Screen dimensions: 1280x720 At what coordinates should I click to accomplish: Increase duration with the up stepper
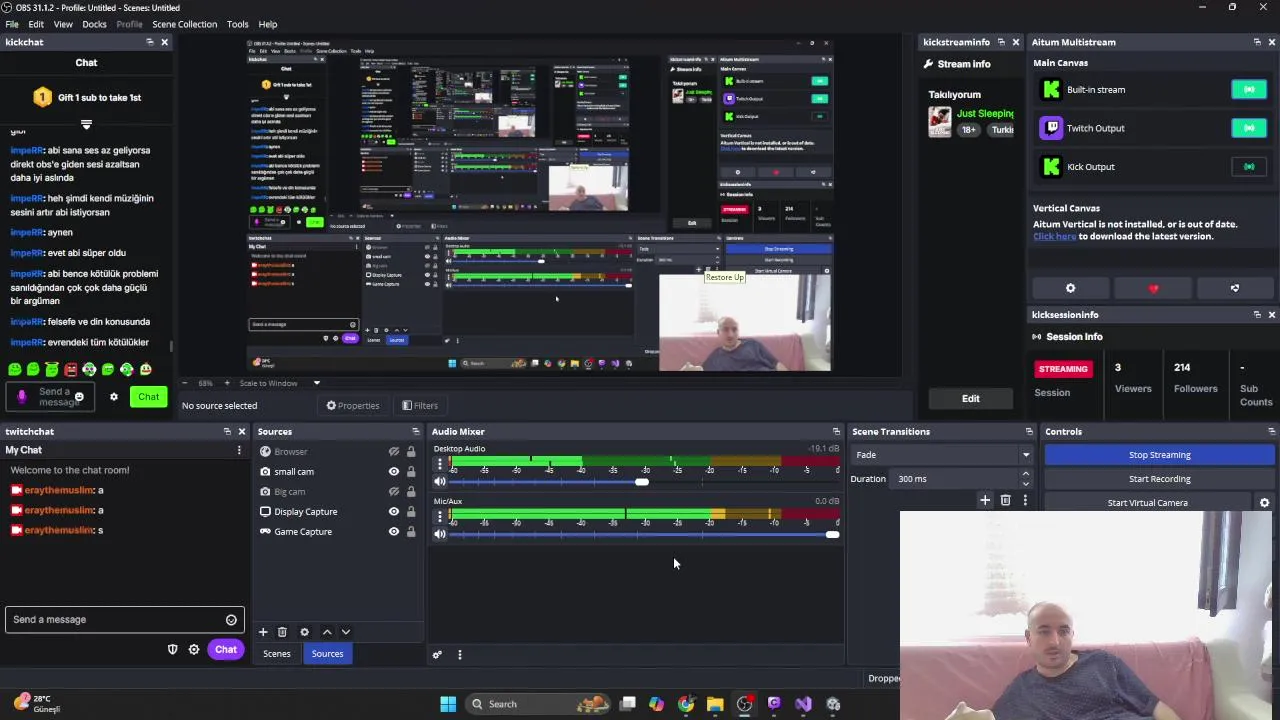coord(1025,474)
